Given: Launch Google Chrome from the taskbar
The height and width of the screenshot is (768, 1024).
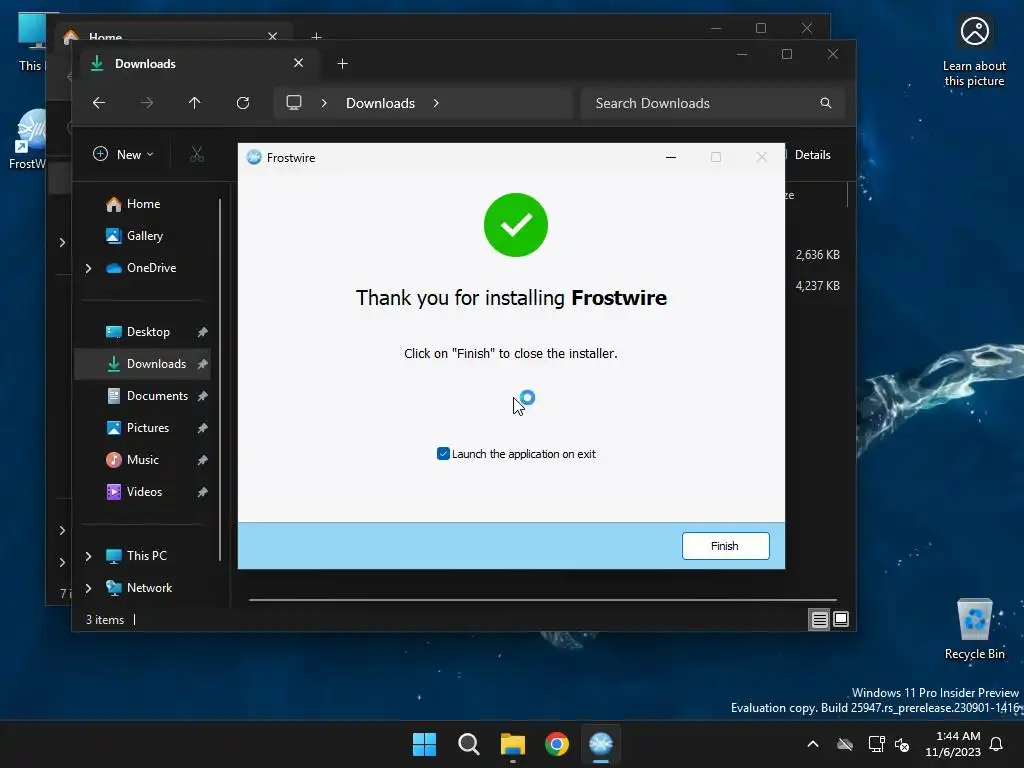Looking at the screenshot, I should pyautogui.click(x=557, y=744).
